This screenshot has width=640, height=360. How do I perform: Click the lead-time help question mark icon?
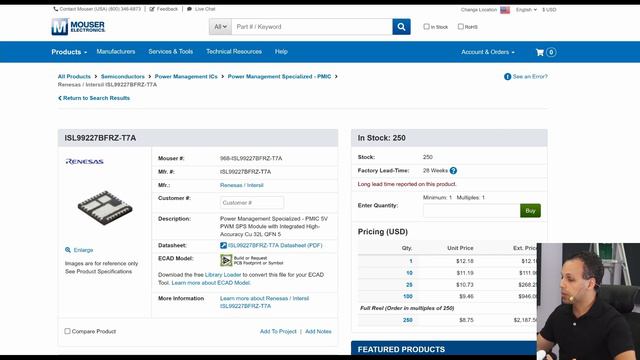pos(453,171)
